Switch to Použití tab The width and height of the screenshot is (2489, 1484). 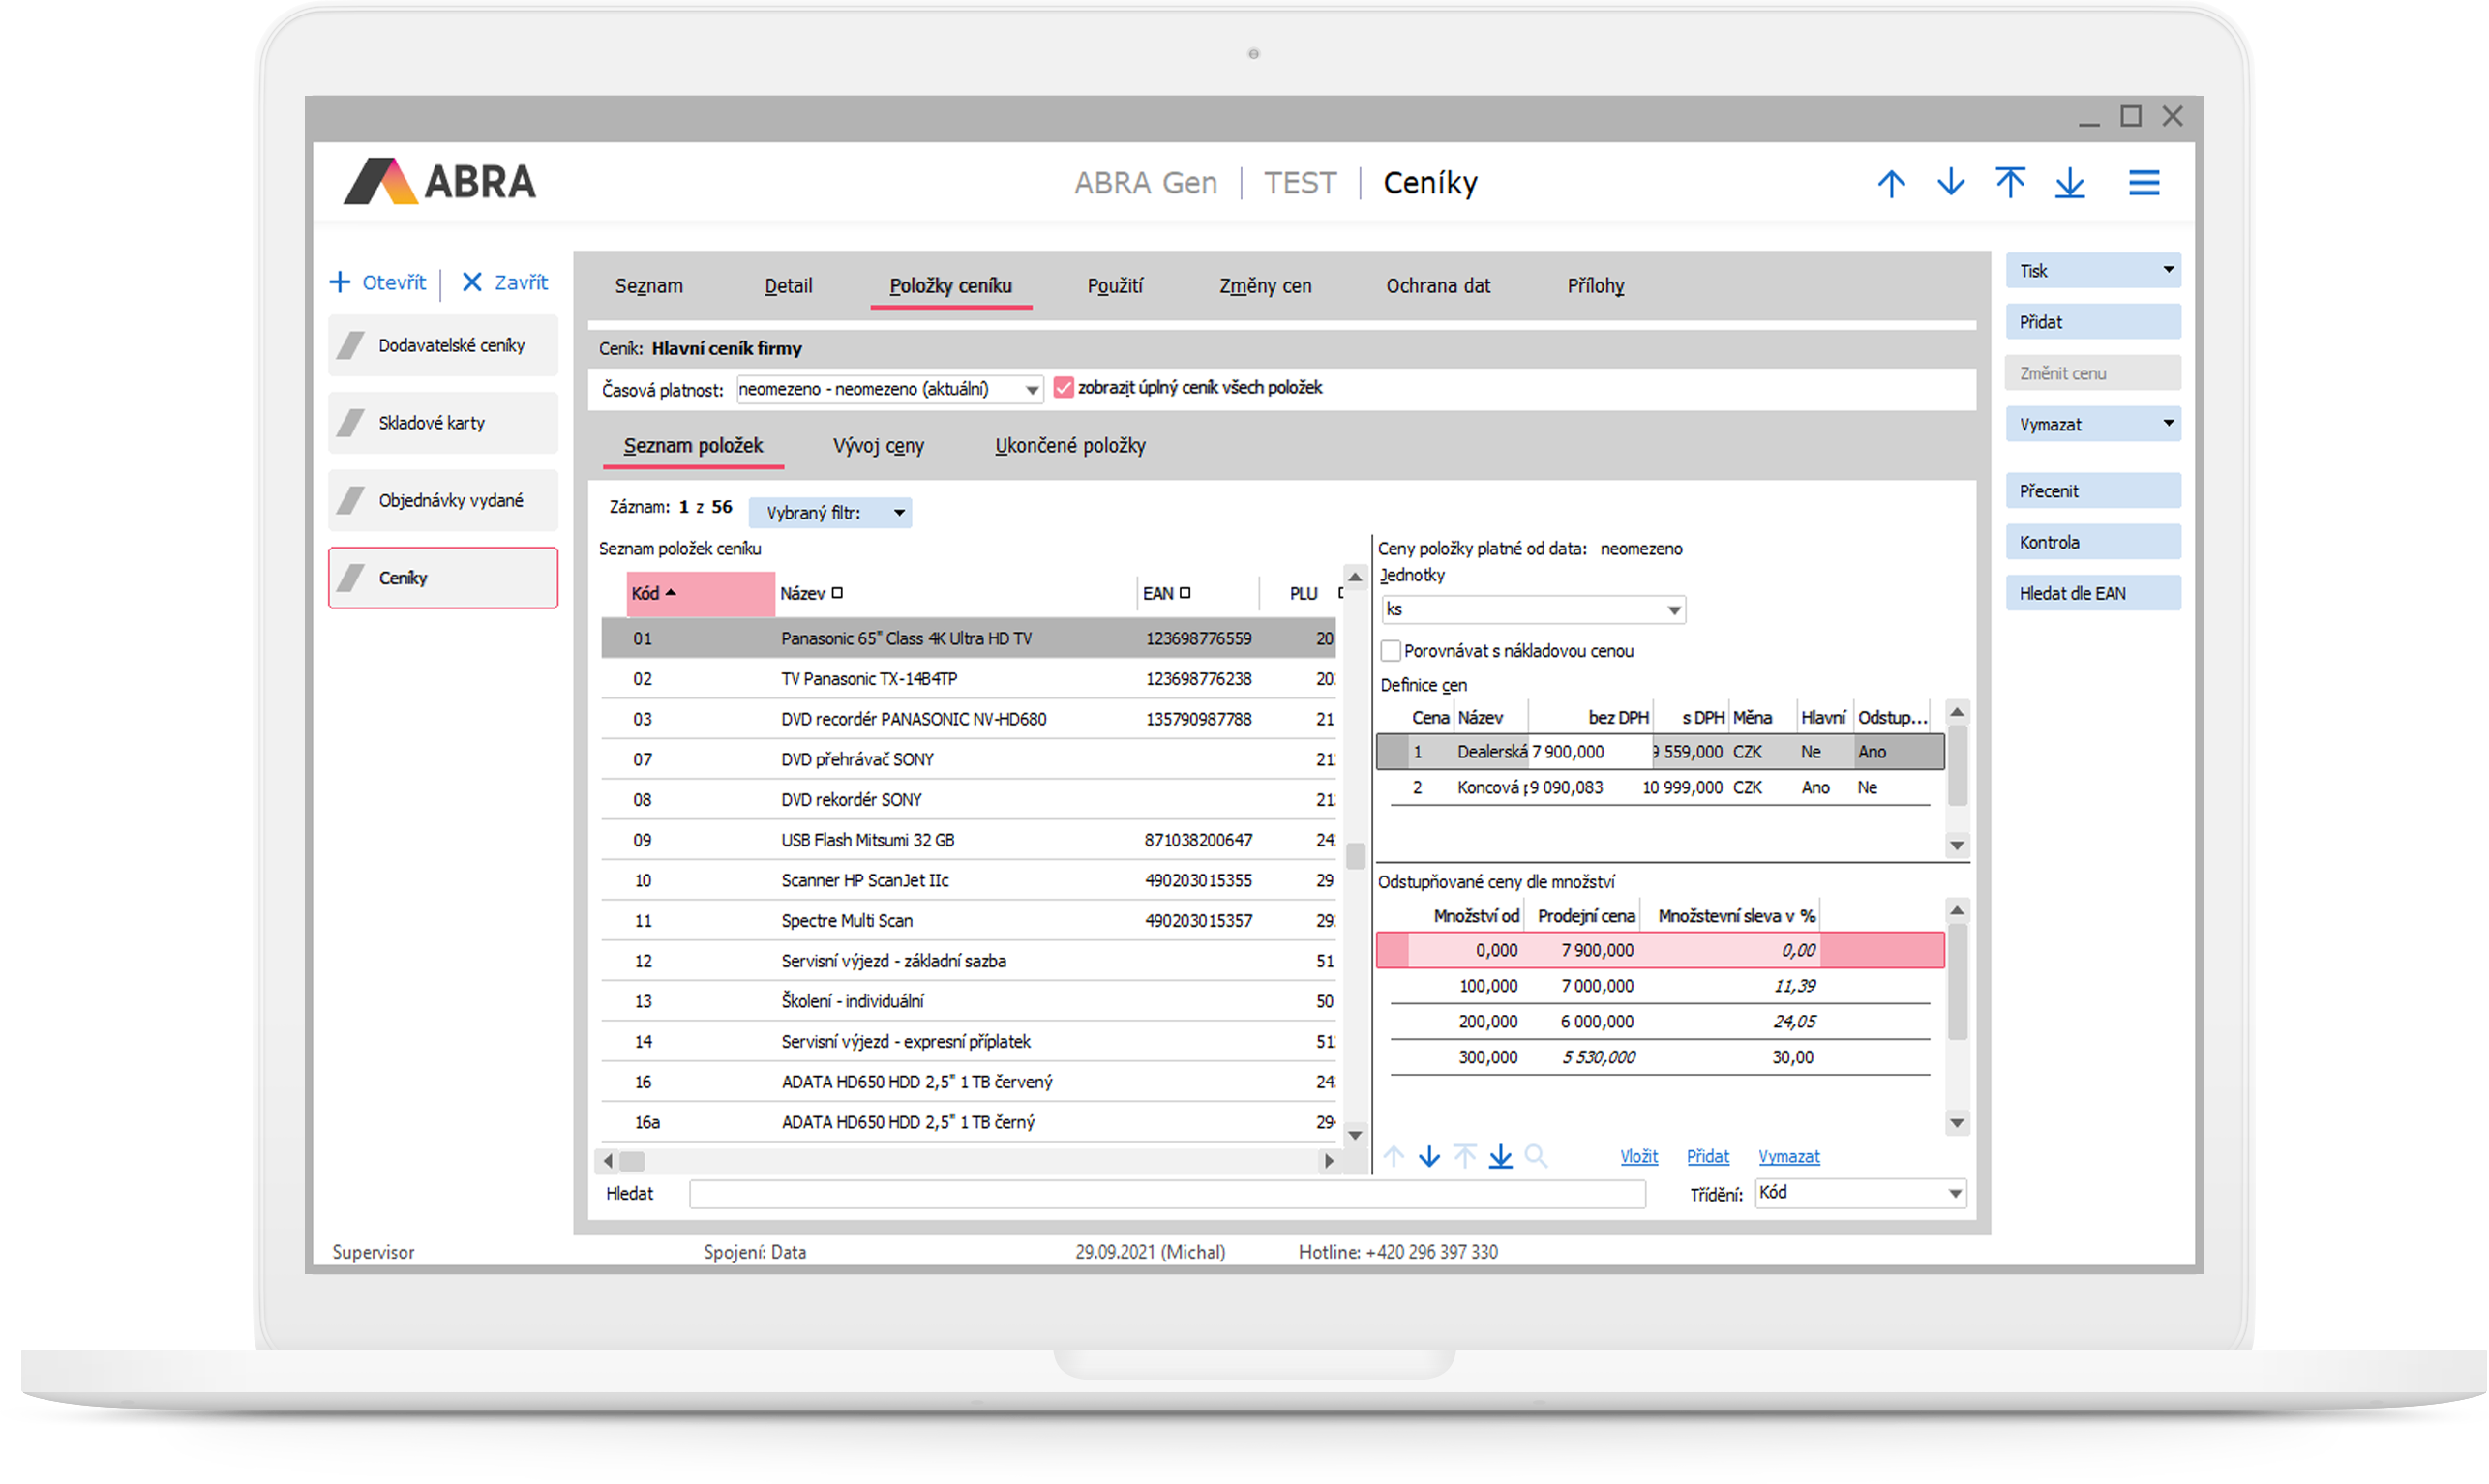coord(1114,286)
